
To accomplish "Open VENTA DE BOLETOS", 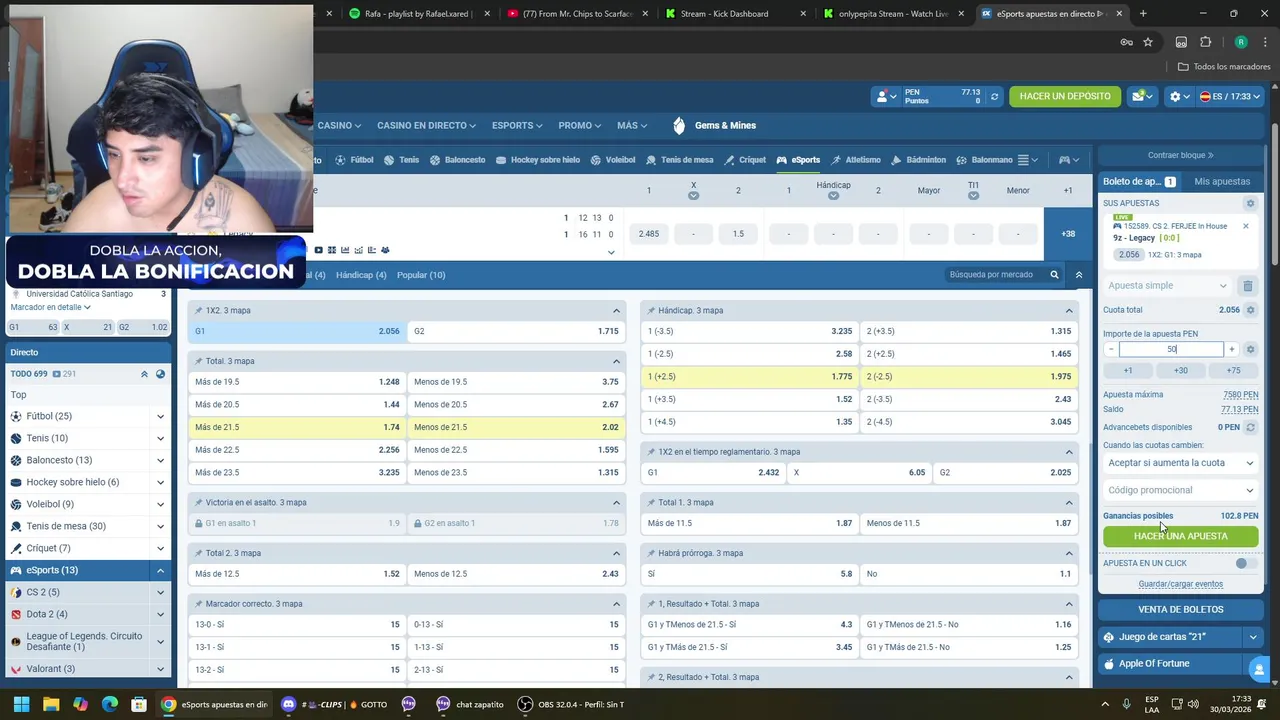I will pos(1181,609).
